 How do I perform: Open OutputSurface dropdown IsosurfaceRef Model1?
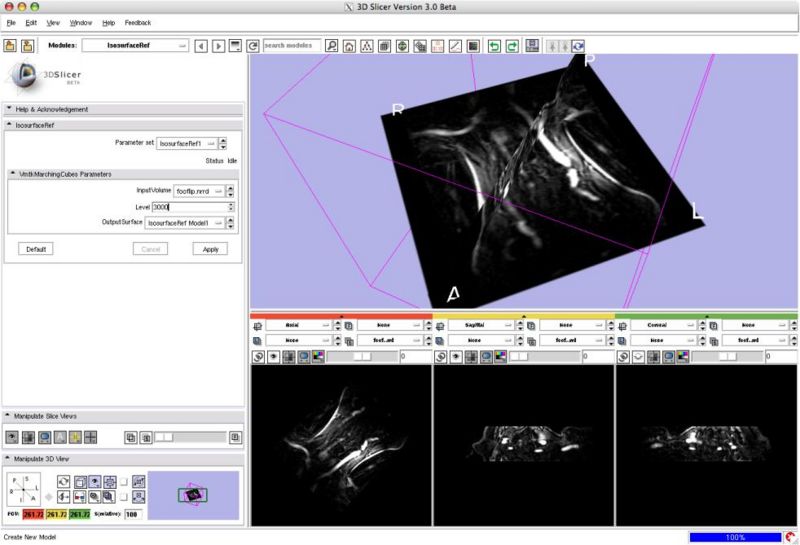pos(185,223)
